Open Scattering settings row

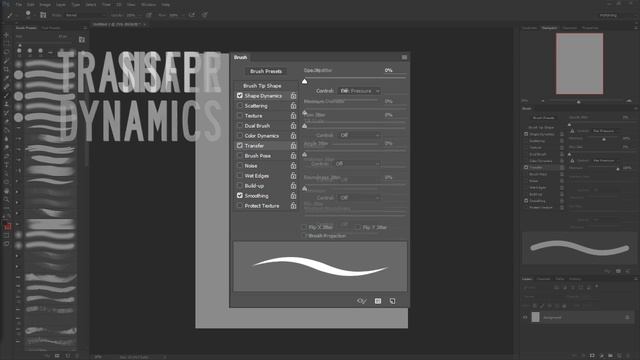click(256, 106)
